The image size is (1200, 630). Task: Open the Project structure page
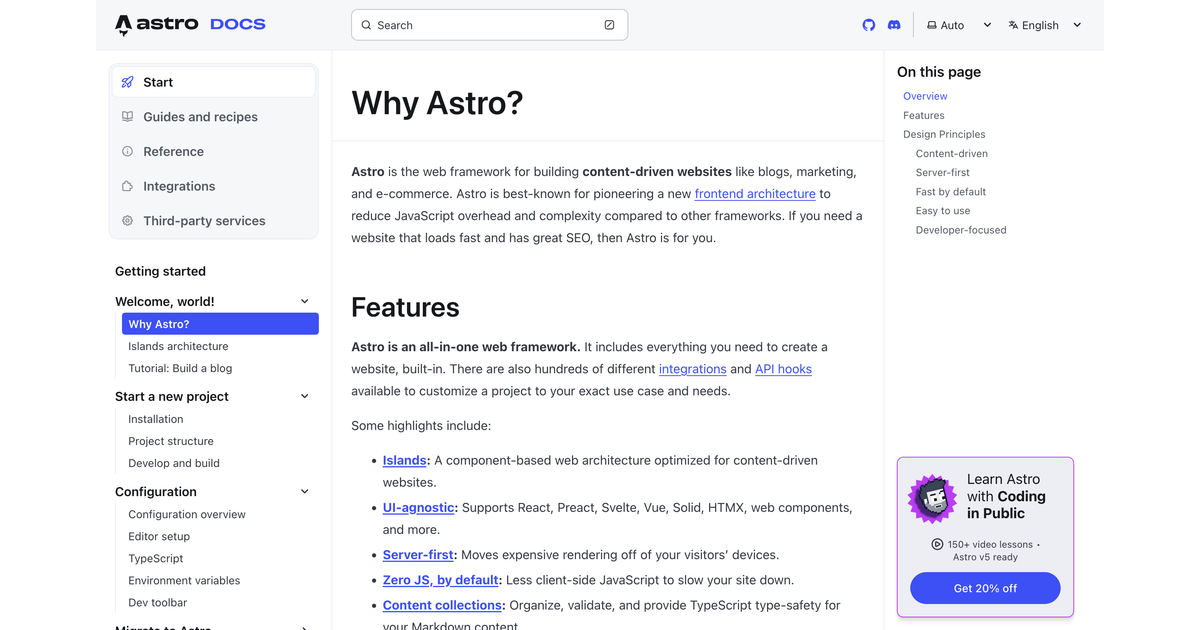[x=171, y=441]
